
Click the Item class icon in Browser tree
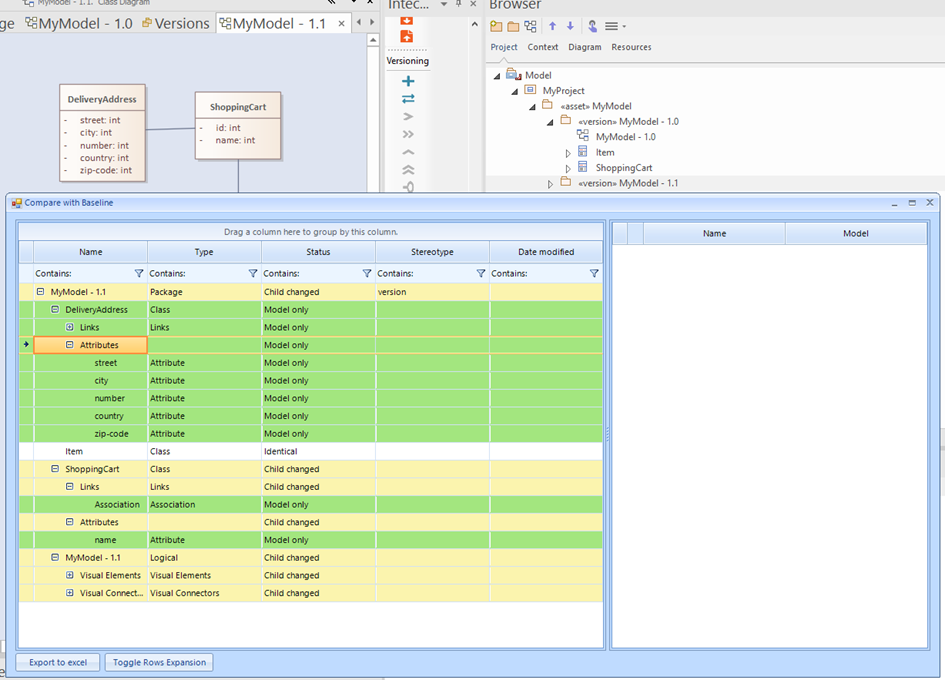point(583,152)
